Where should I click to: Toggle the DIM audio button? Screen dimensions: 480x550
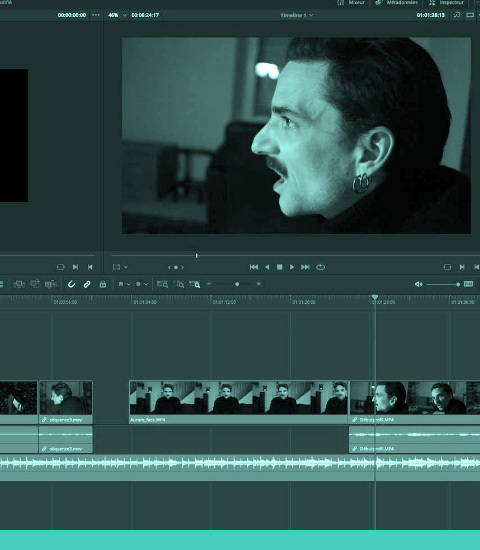[468, 284]
